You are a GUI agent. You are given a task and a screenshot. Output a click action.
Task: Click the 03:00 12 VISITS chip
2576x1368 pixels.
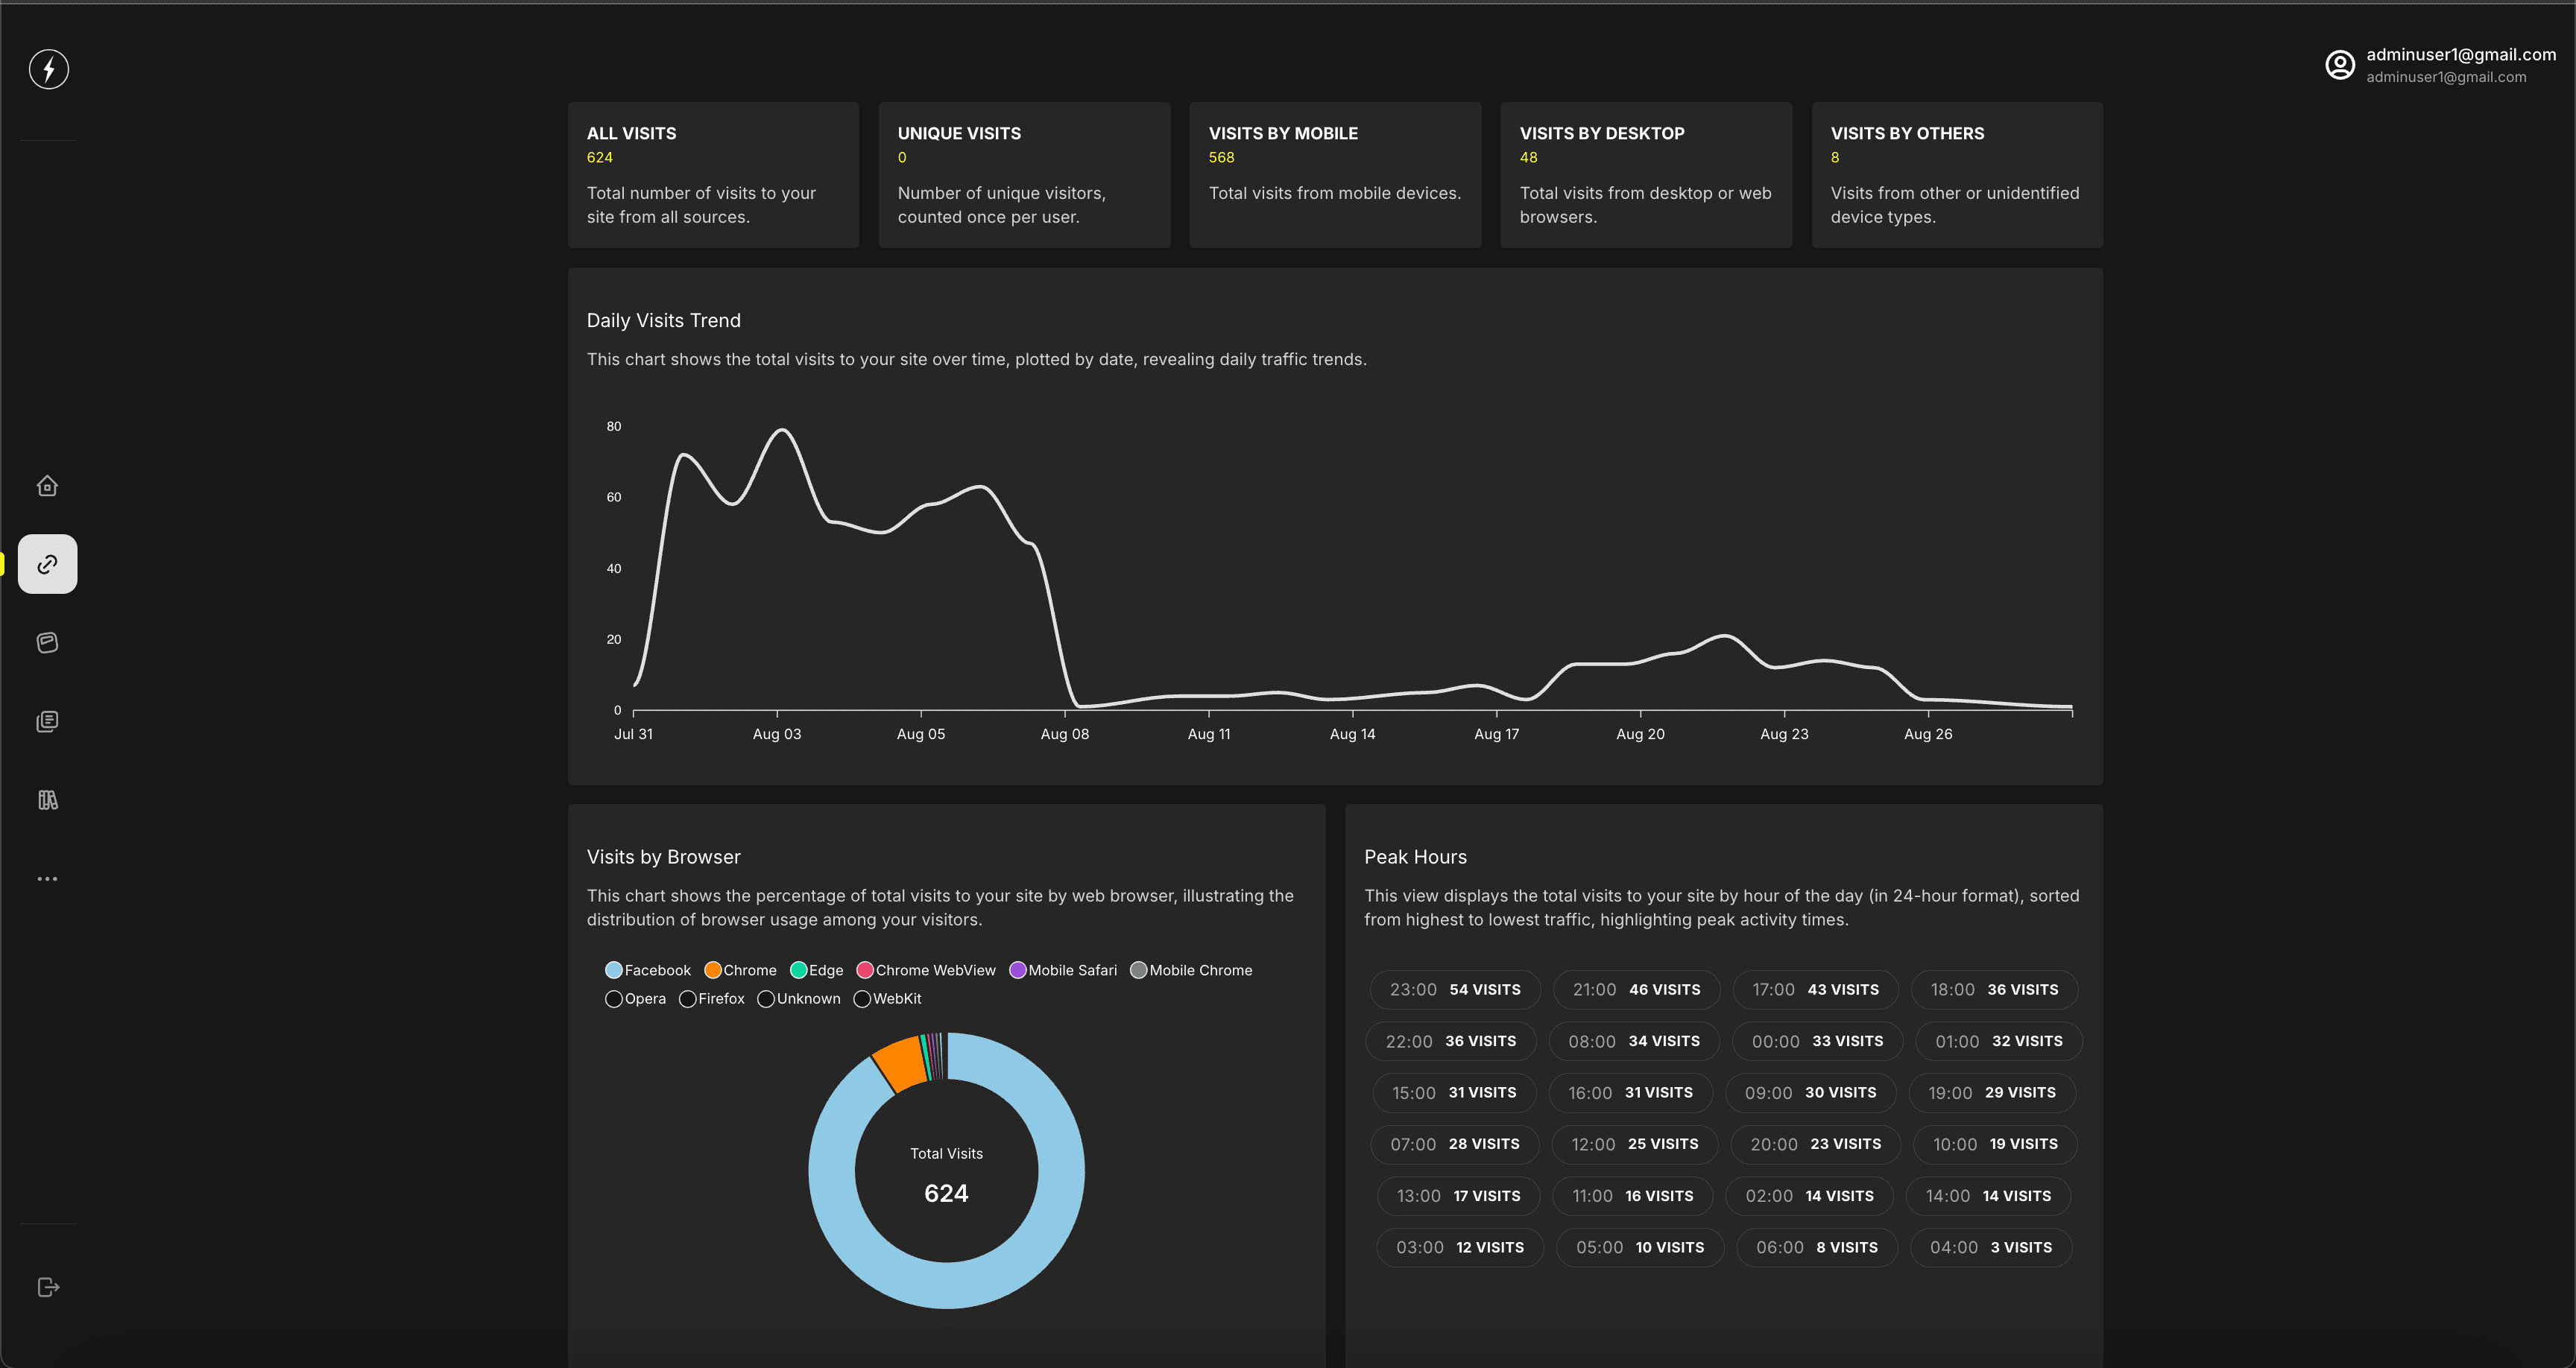(1460, 1248)
